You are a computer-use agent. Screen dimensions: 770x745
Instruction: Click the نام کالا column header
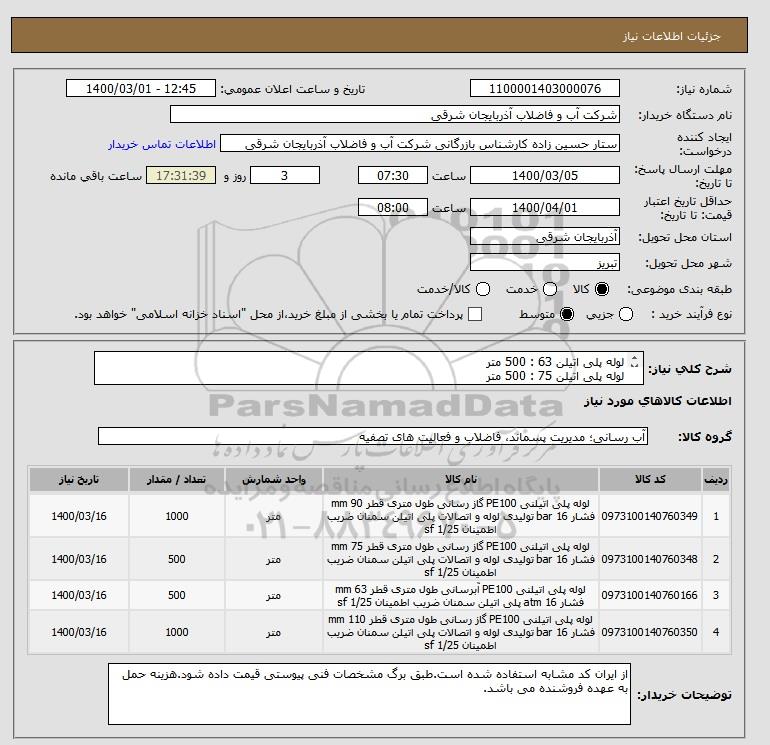[461, 480]
